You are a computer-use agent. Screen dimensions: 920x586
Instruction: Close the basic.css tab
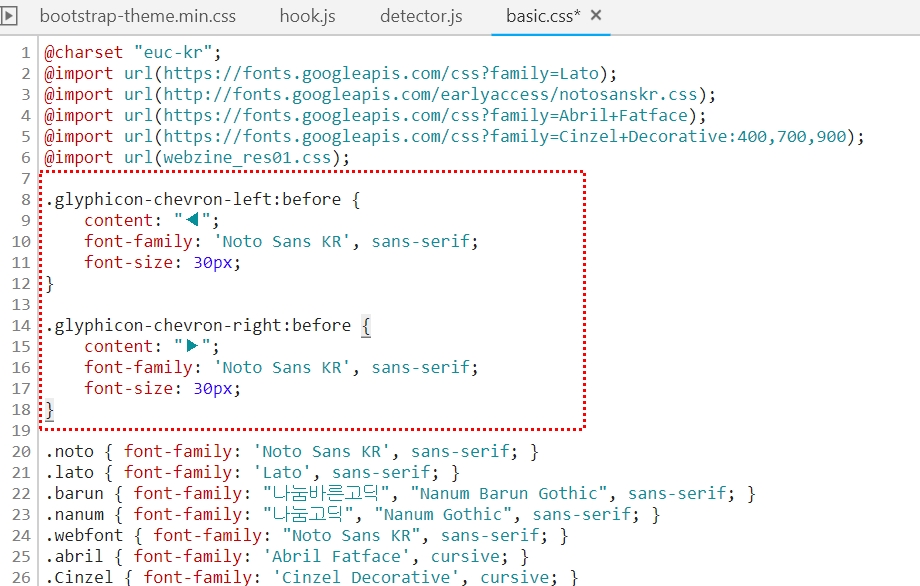click(x=597, y=16)
